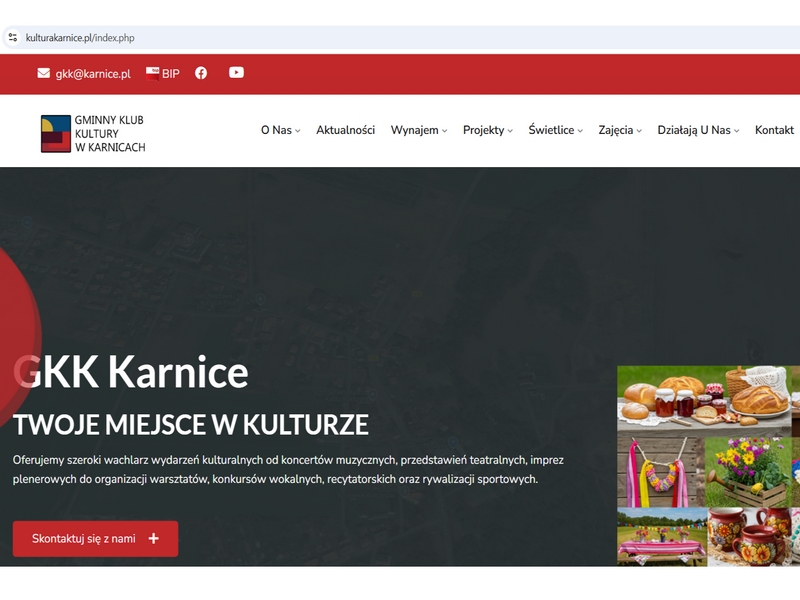The width and height of the screenshot is (800, 600).
Task: Expand the Świetlice dropdown menu
Action: pyautogui.click(x=555, y=130)
